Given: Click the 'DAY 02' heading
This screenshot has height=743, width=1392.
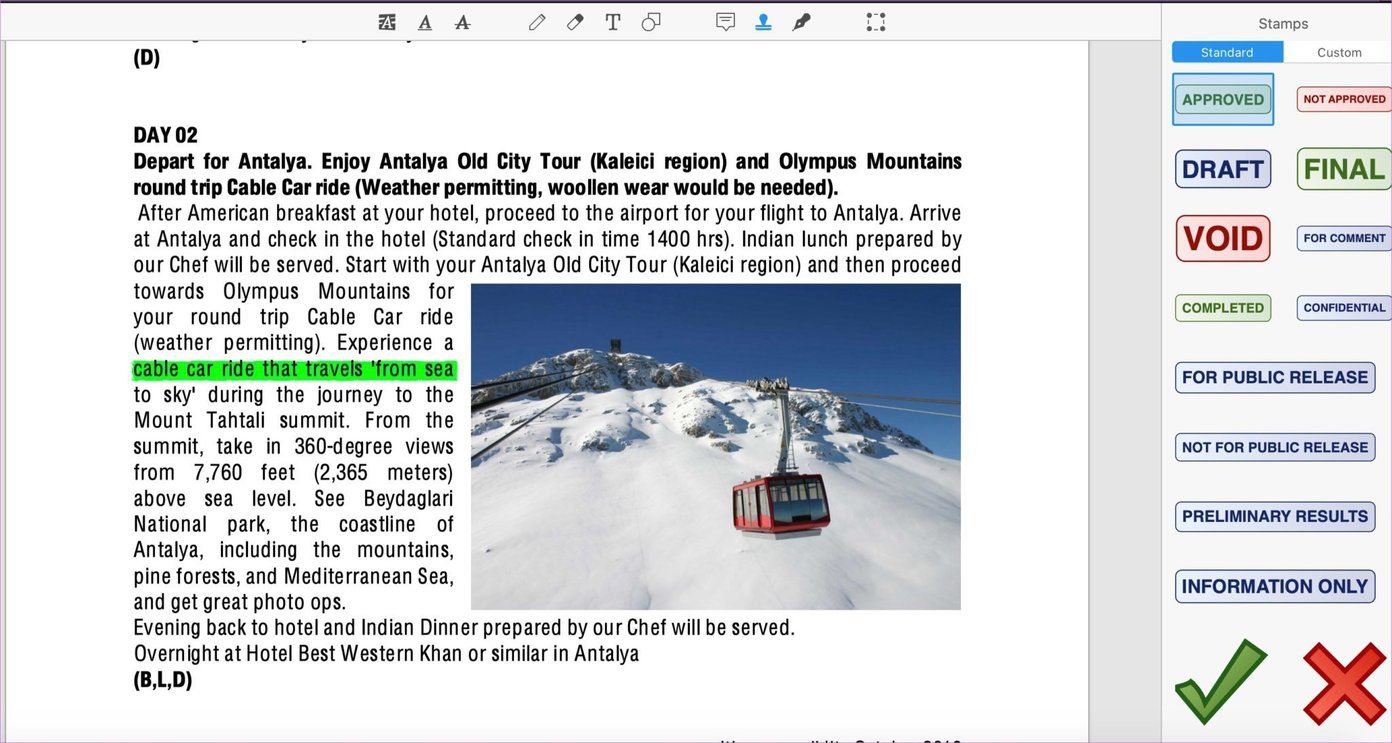Looking at the screenshot, I should 166,135.
